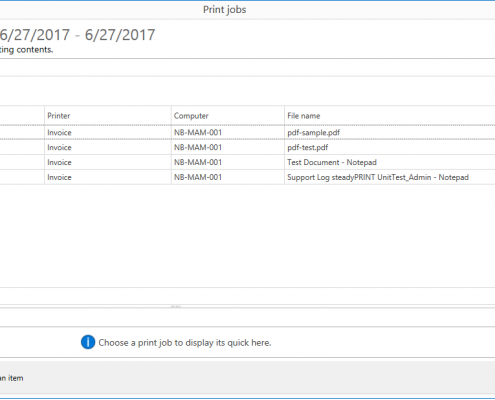Click Invoice printer cell in pdf-test.pdf row
The width and height of the screenshot is (495, 400).
coord(108,147)
